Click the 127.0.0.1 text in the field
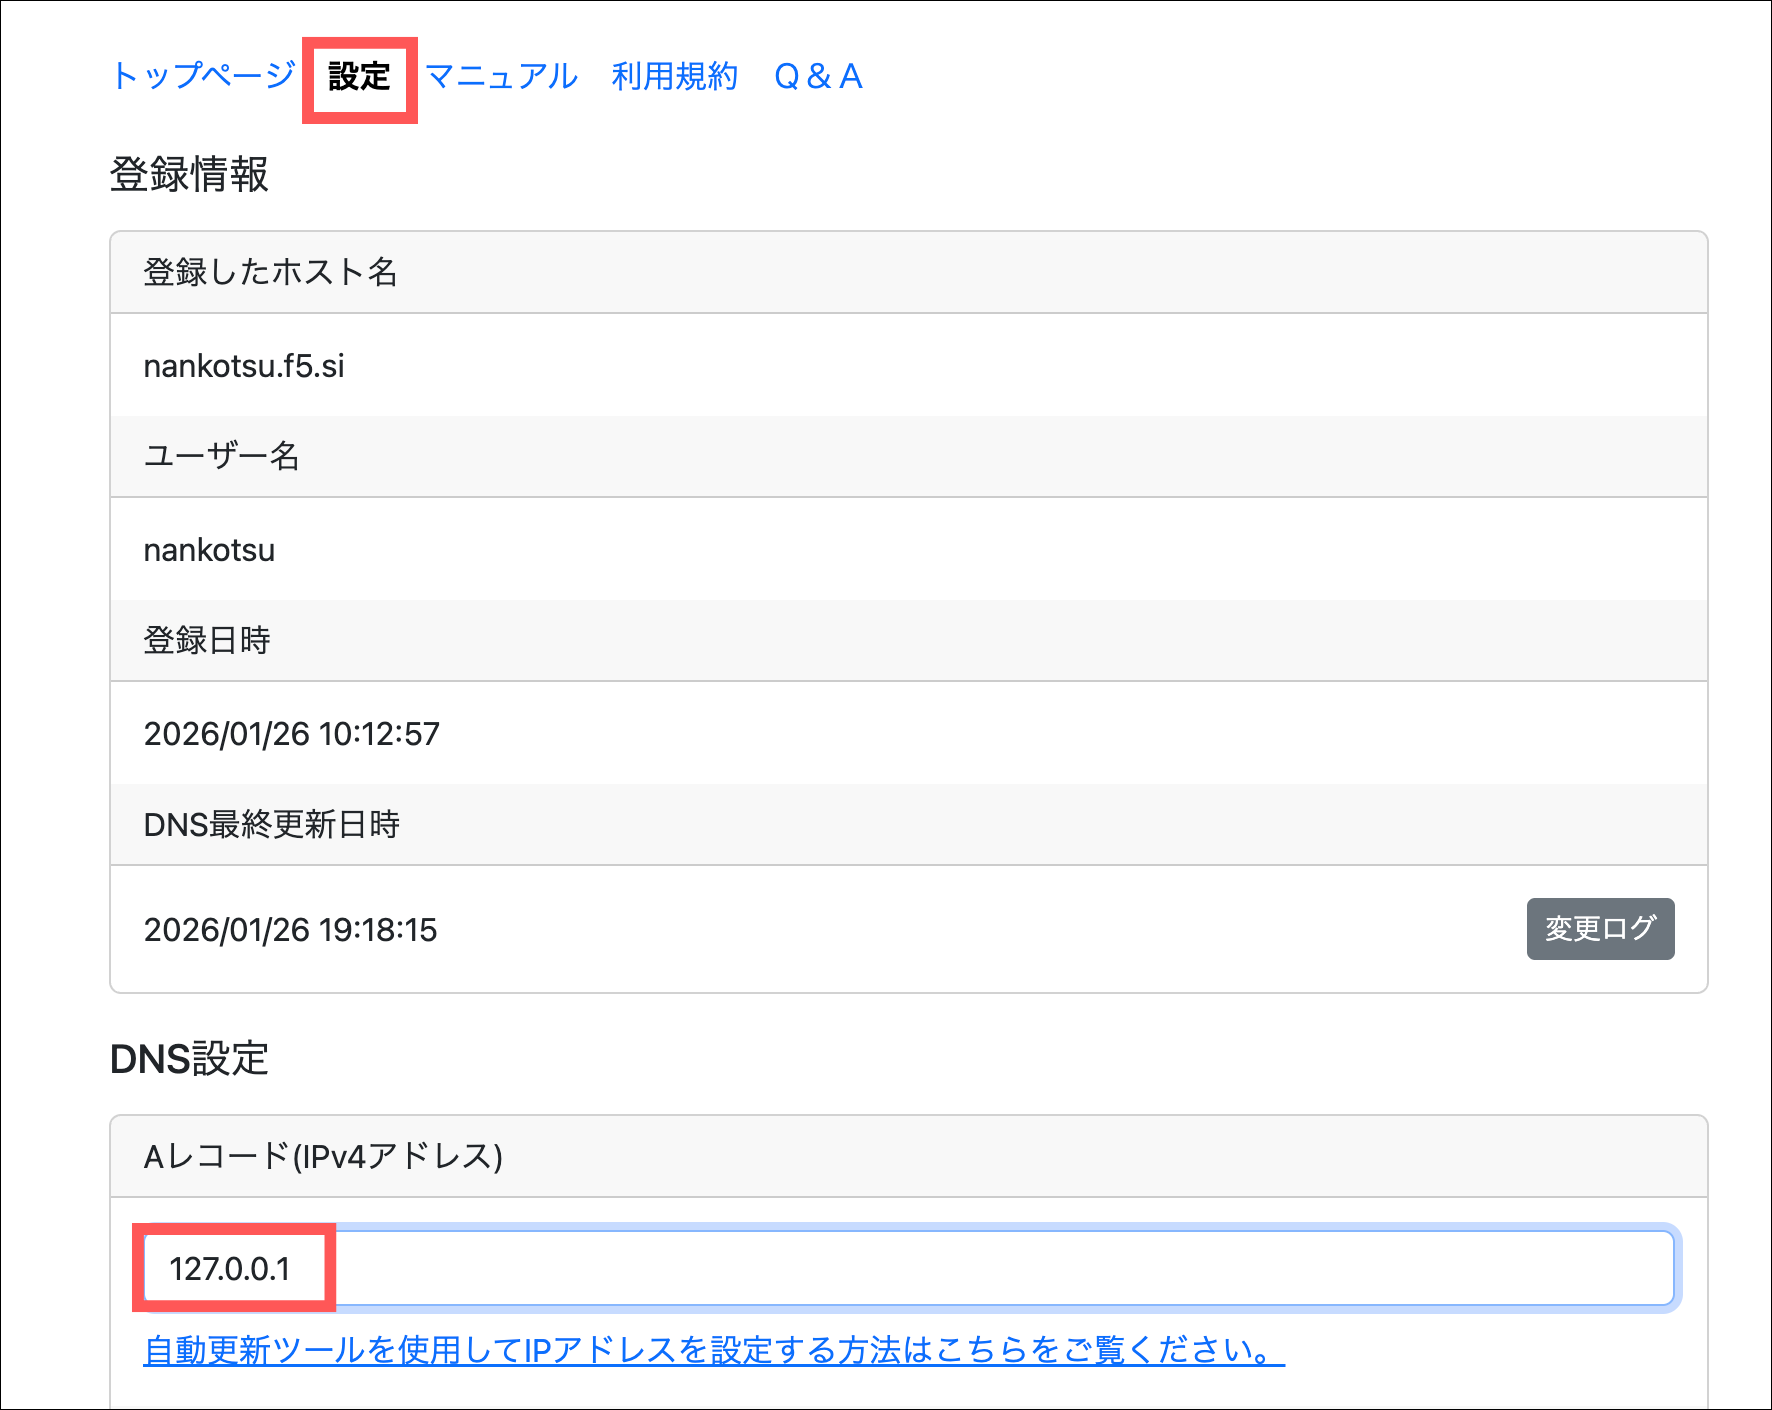 230,1268
